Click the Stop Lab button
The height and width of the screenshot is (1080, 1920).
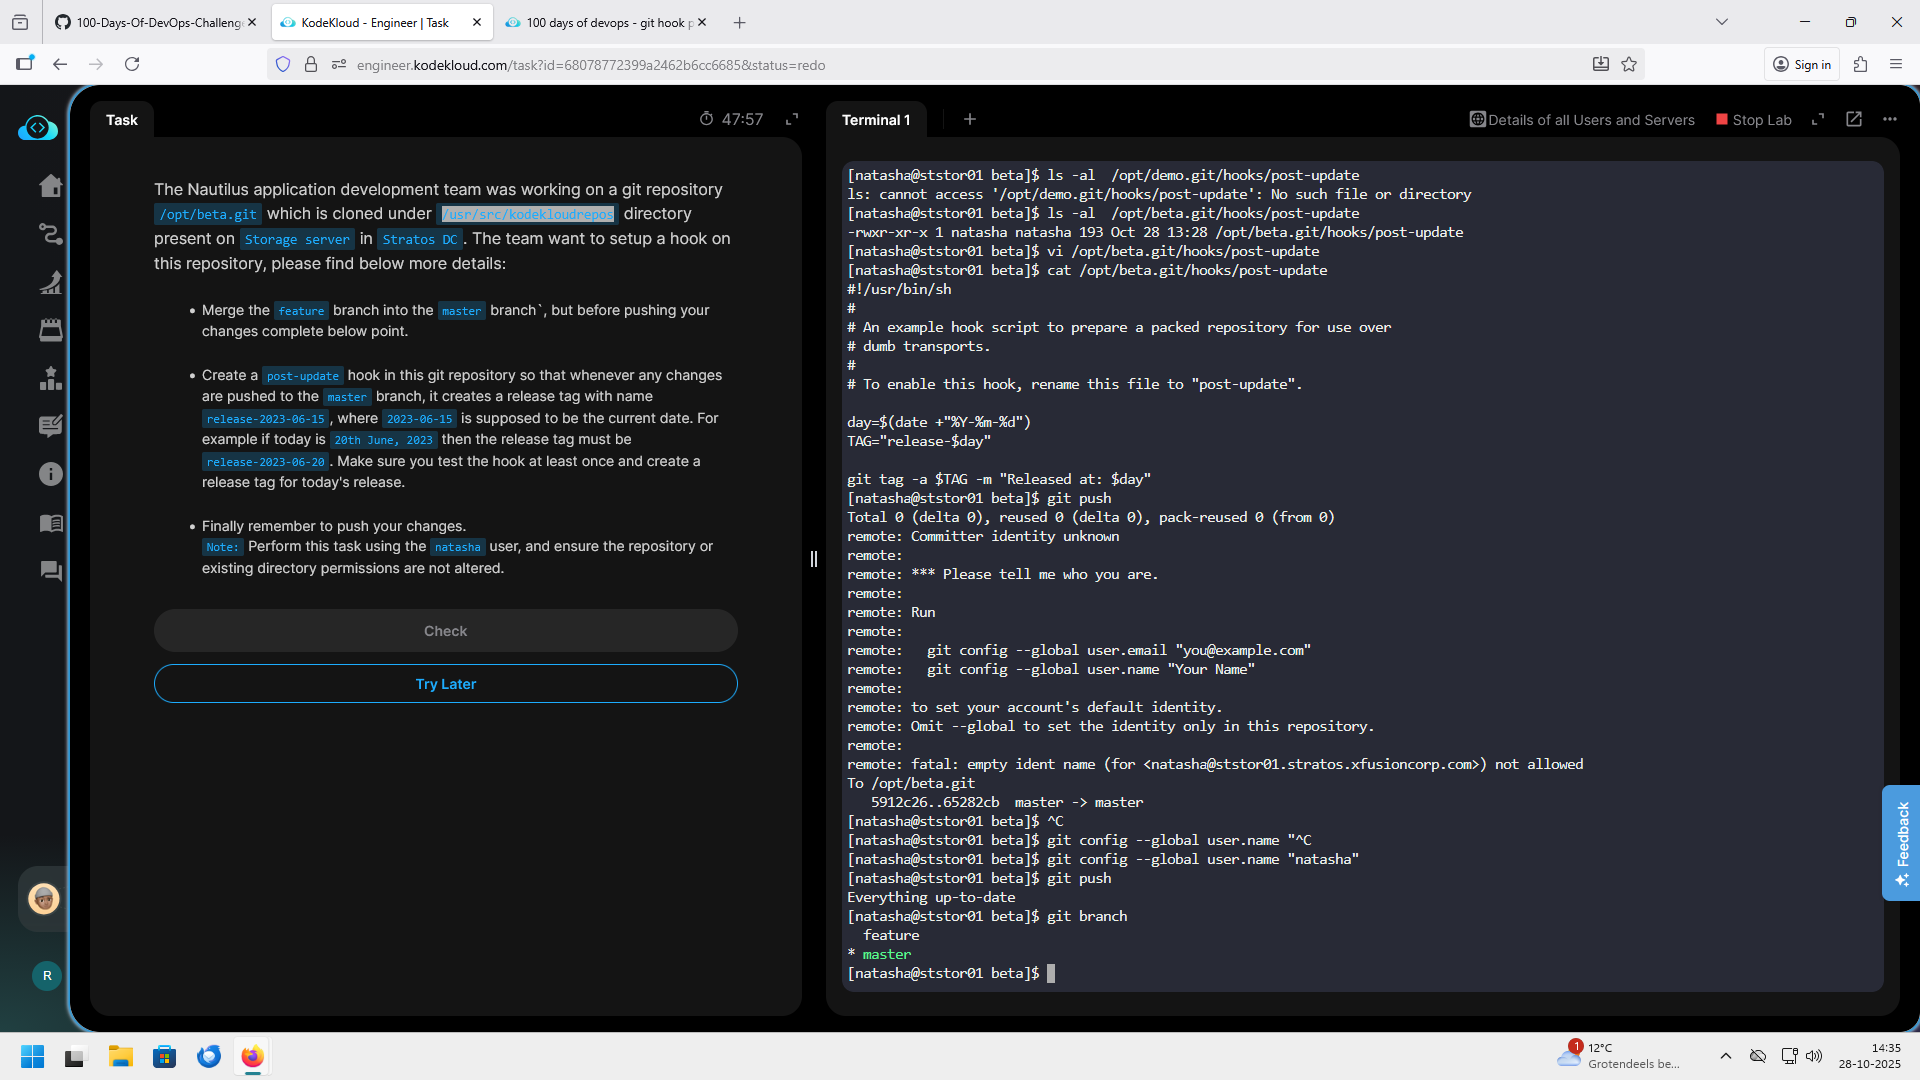[1754, 120]
